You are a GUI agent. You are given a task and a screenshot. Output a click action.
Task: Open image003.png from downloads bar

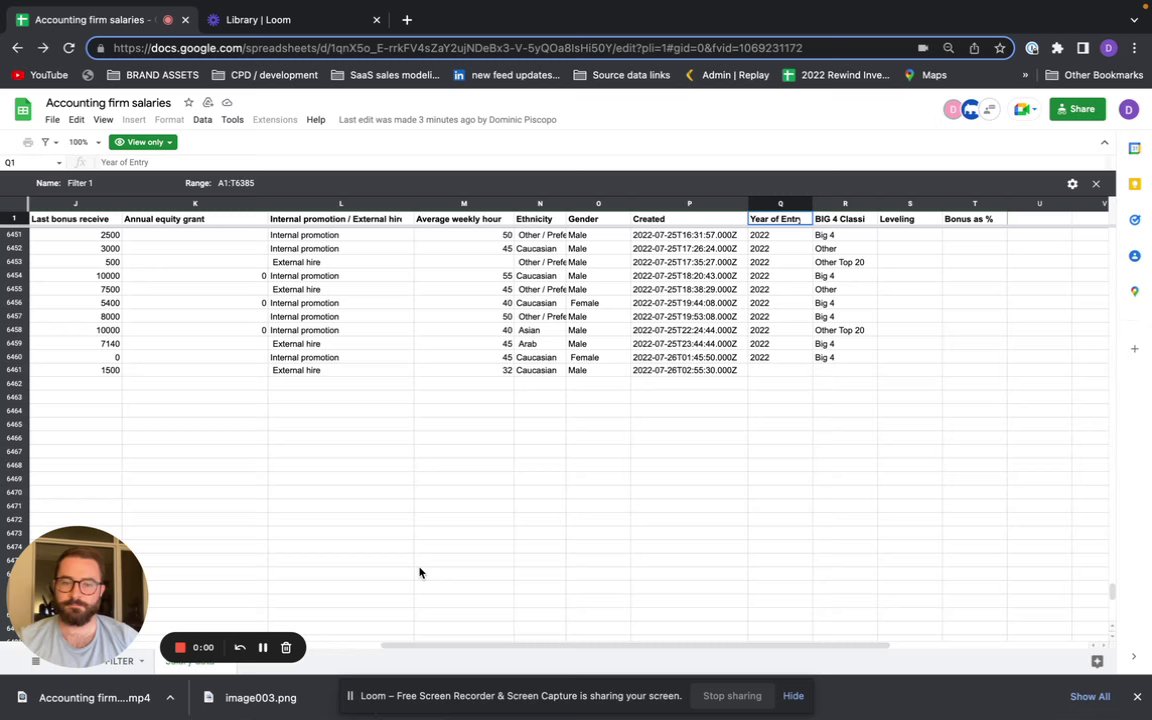[250, 697]
